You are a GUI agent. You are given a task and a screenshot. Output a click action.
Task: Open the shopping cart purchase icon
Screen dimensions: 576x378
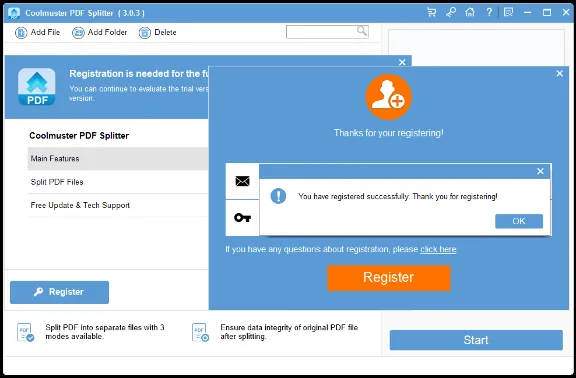(x=432, y=12)
